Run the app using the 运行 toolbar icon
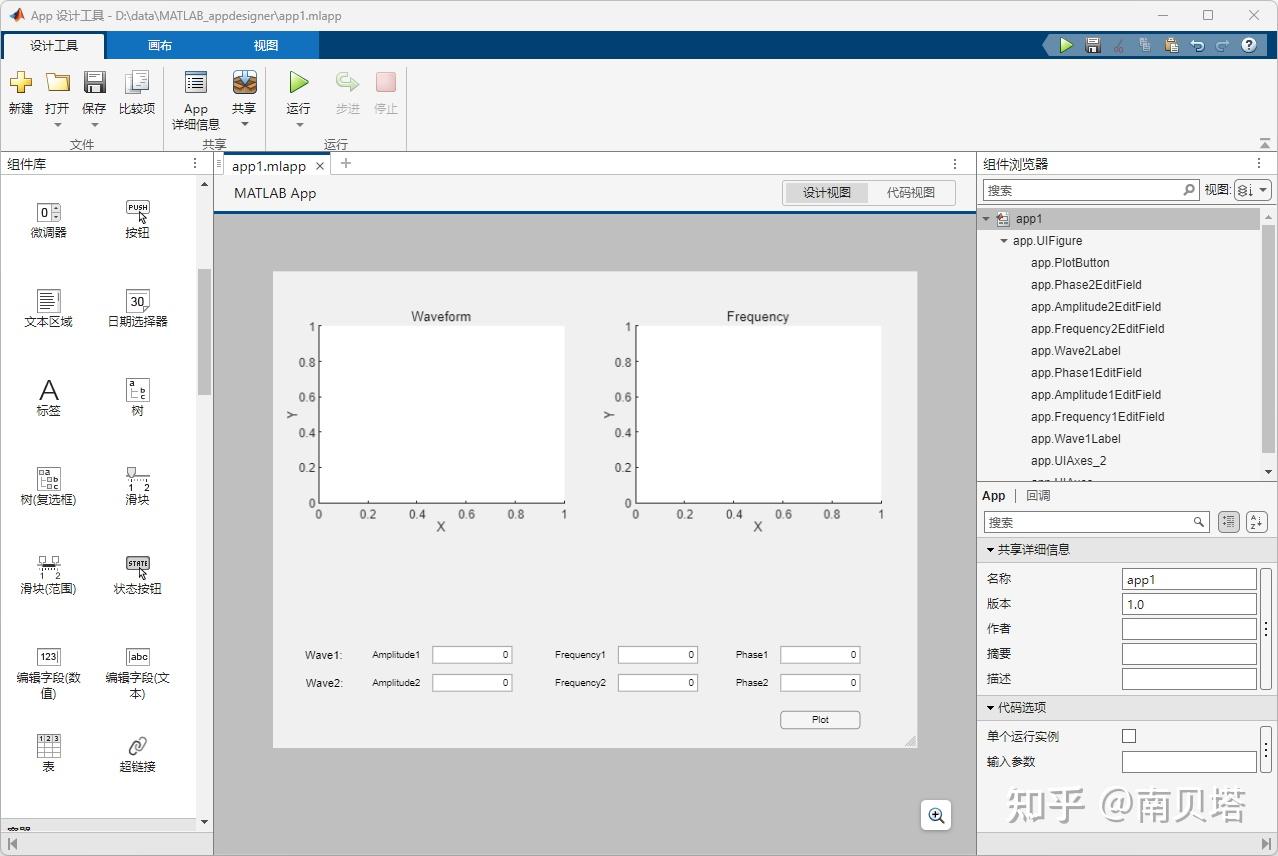Screen dimensions: 1278x856 pos(297,90)
